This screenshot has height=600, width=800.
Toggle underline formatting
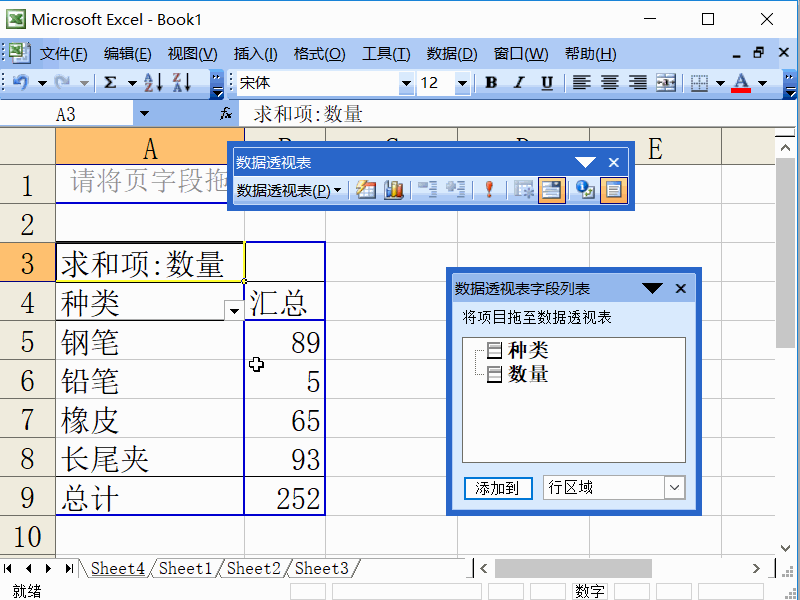pyautogui.click(x=547, y=82)
